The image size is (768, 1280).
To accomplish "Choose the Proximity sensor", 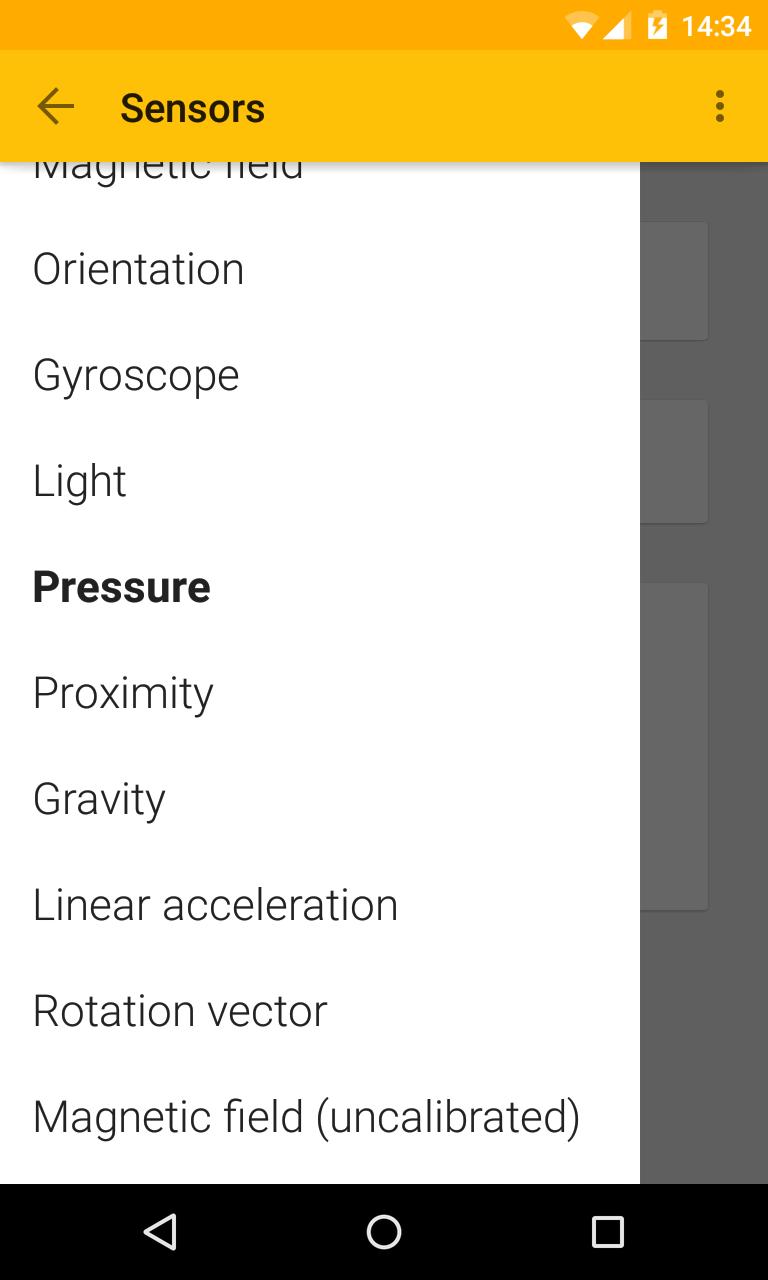I will tap(122, 692).
